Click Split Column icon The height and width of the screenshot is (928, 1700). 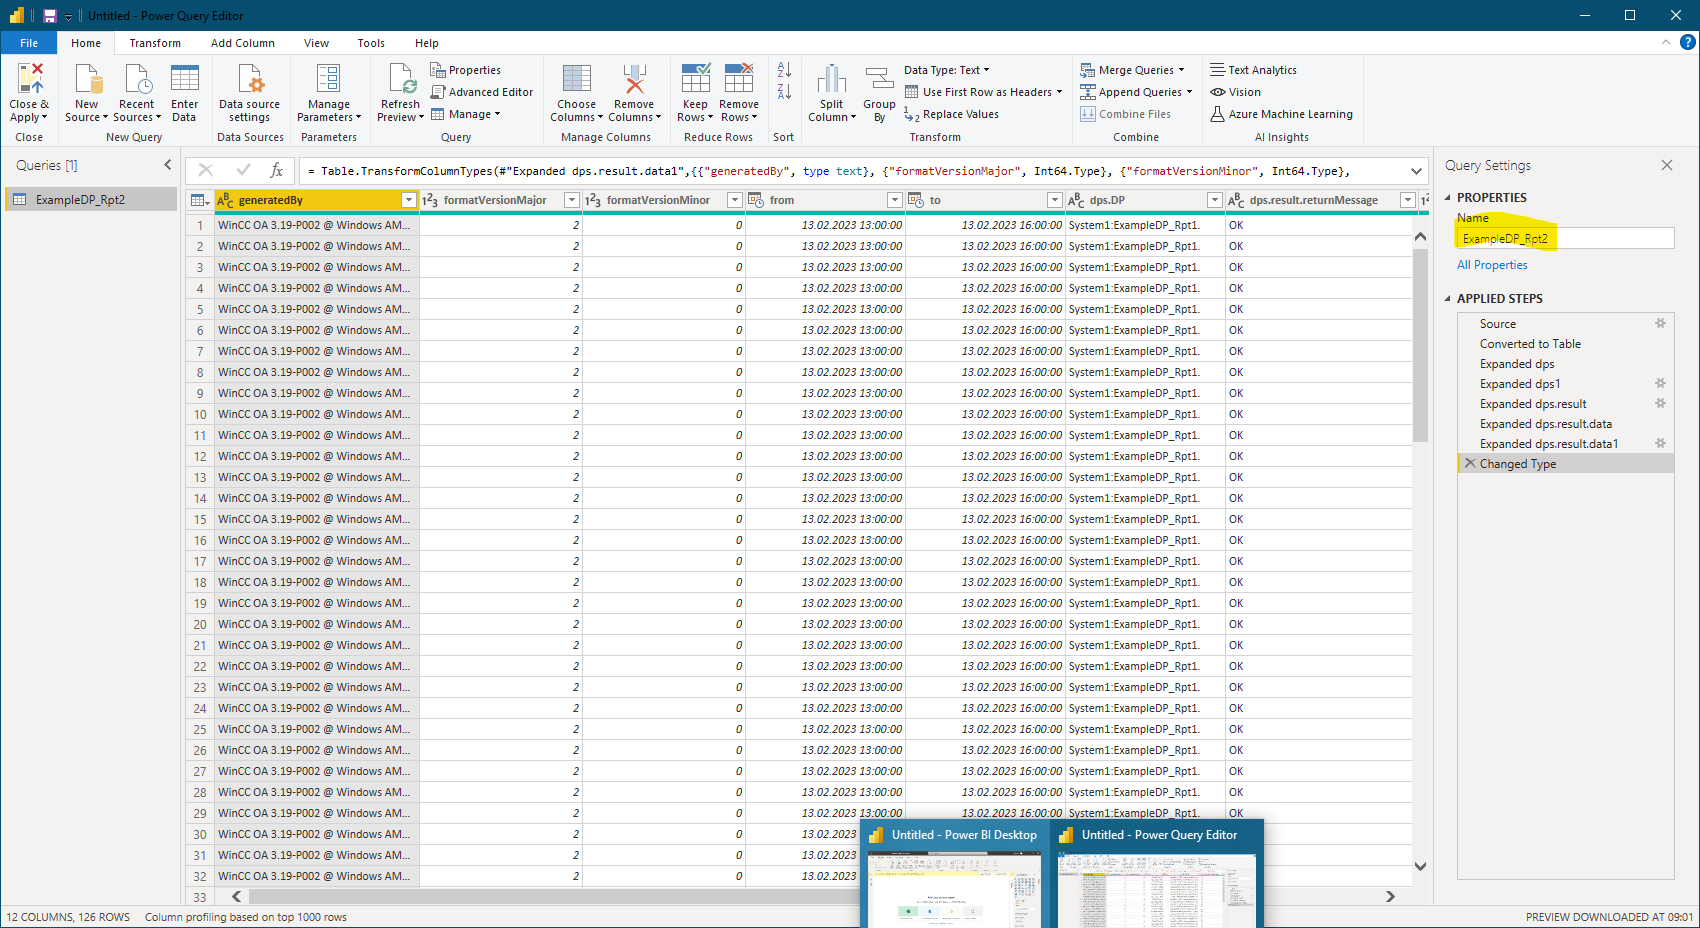(x=832, y=79)
